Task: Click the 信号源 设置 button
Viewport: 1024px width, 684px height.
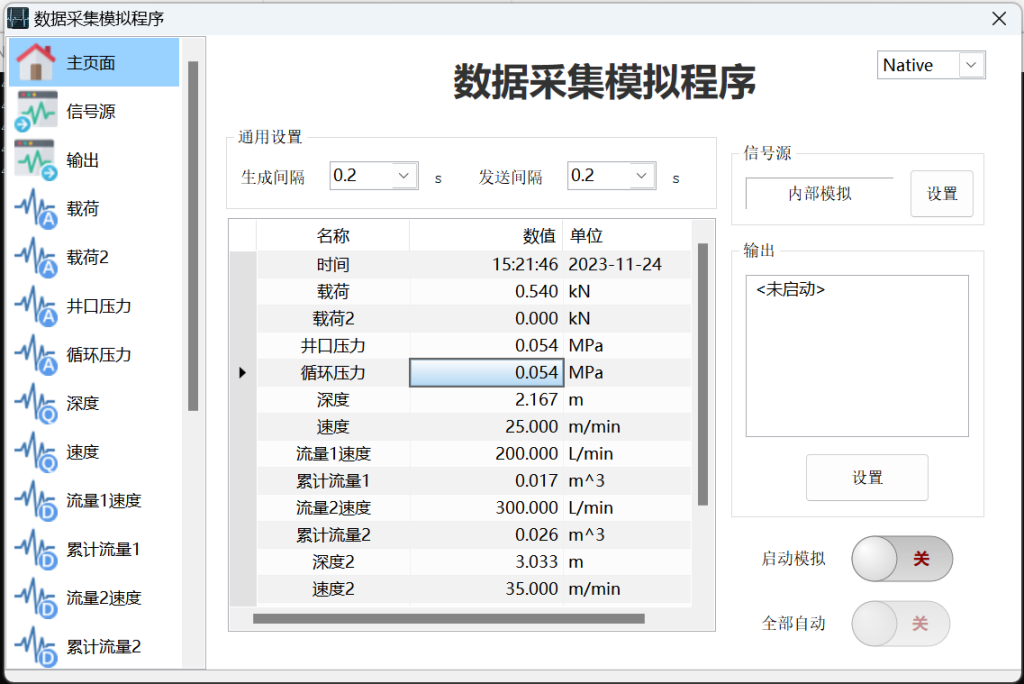Action: pyautogui.click(x=941, y=194)
